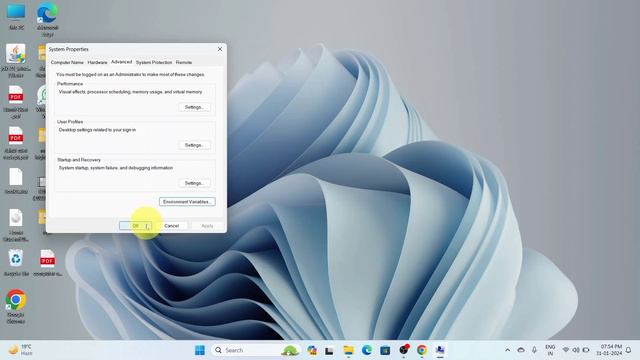Open Microsoft Edge from the taskbar
The height and width of the screenshot is (360, 640).
click(367, 350)
